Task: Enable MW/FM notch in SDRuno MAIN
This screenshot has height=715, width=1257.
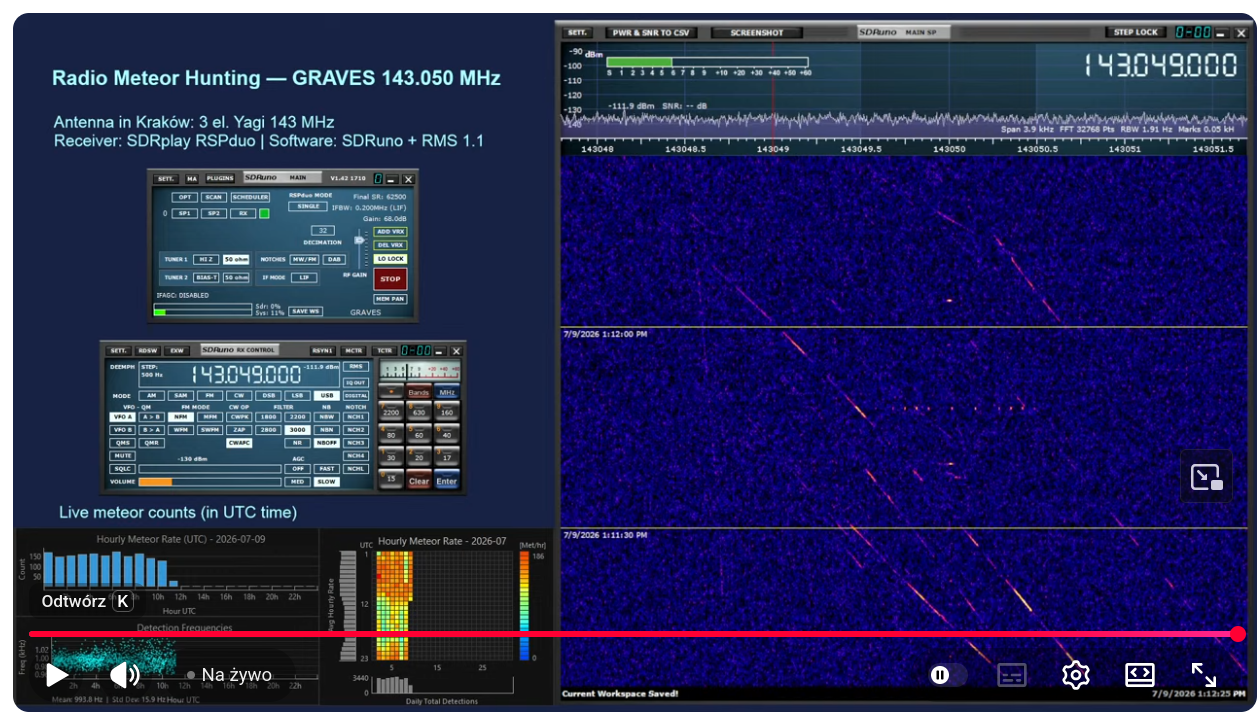Action: coord(304,259)
